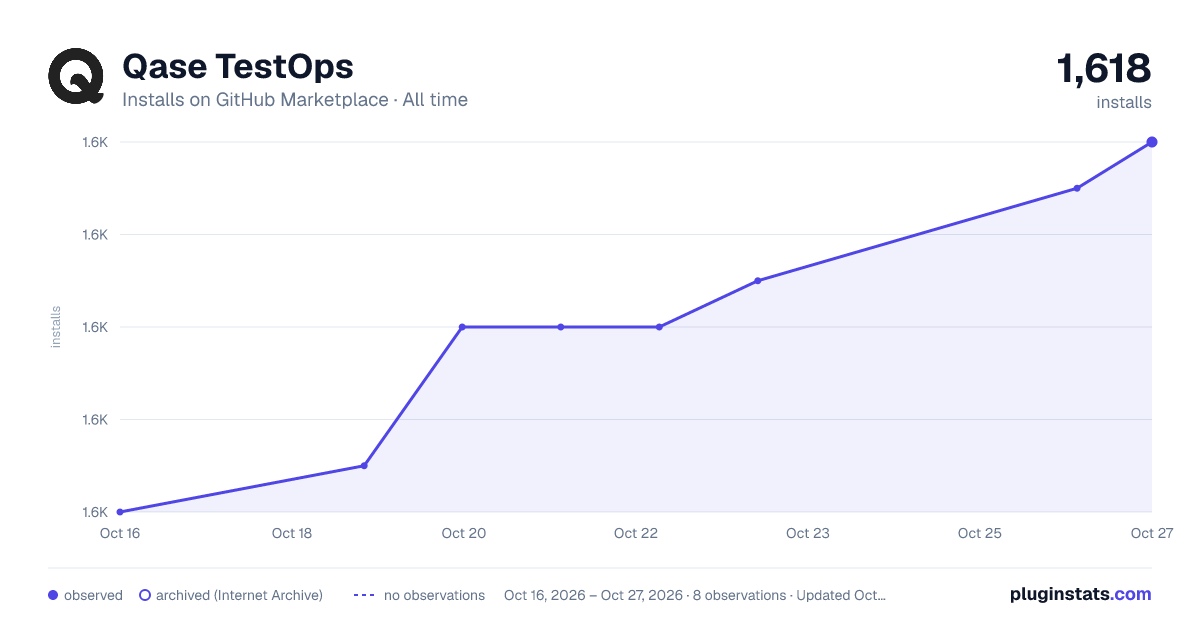Select the 'observed' legend label
Image resolution: width=1200 pixels, height=630 pixels.
93,595
